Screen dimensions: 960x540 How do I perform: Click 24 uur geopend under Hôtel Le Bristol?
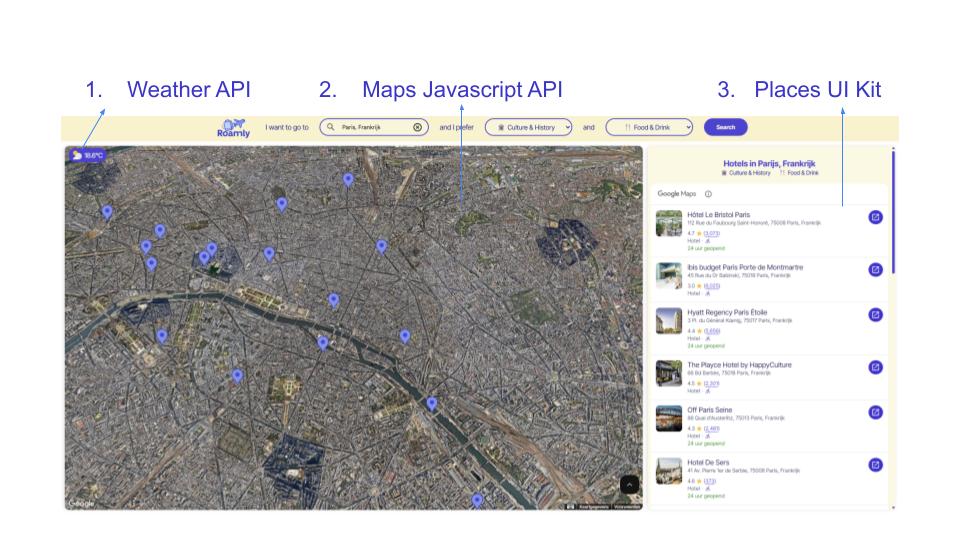pyautogui.click(x=705, y=249)
